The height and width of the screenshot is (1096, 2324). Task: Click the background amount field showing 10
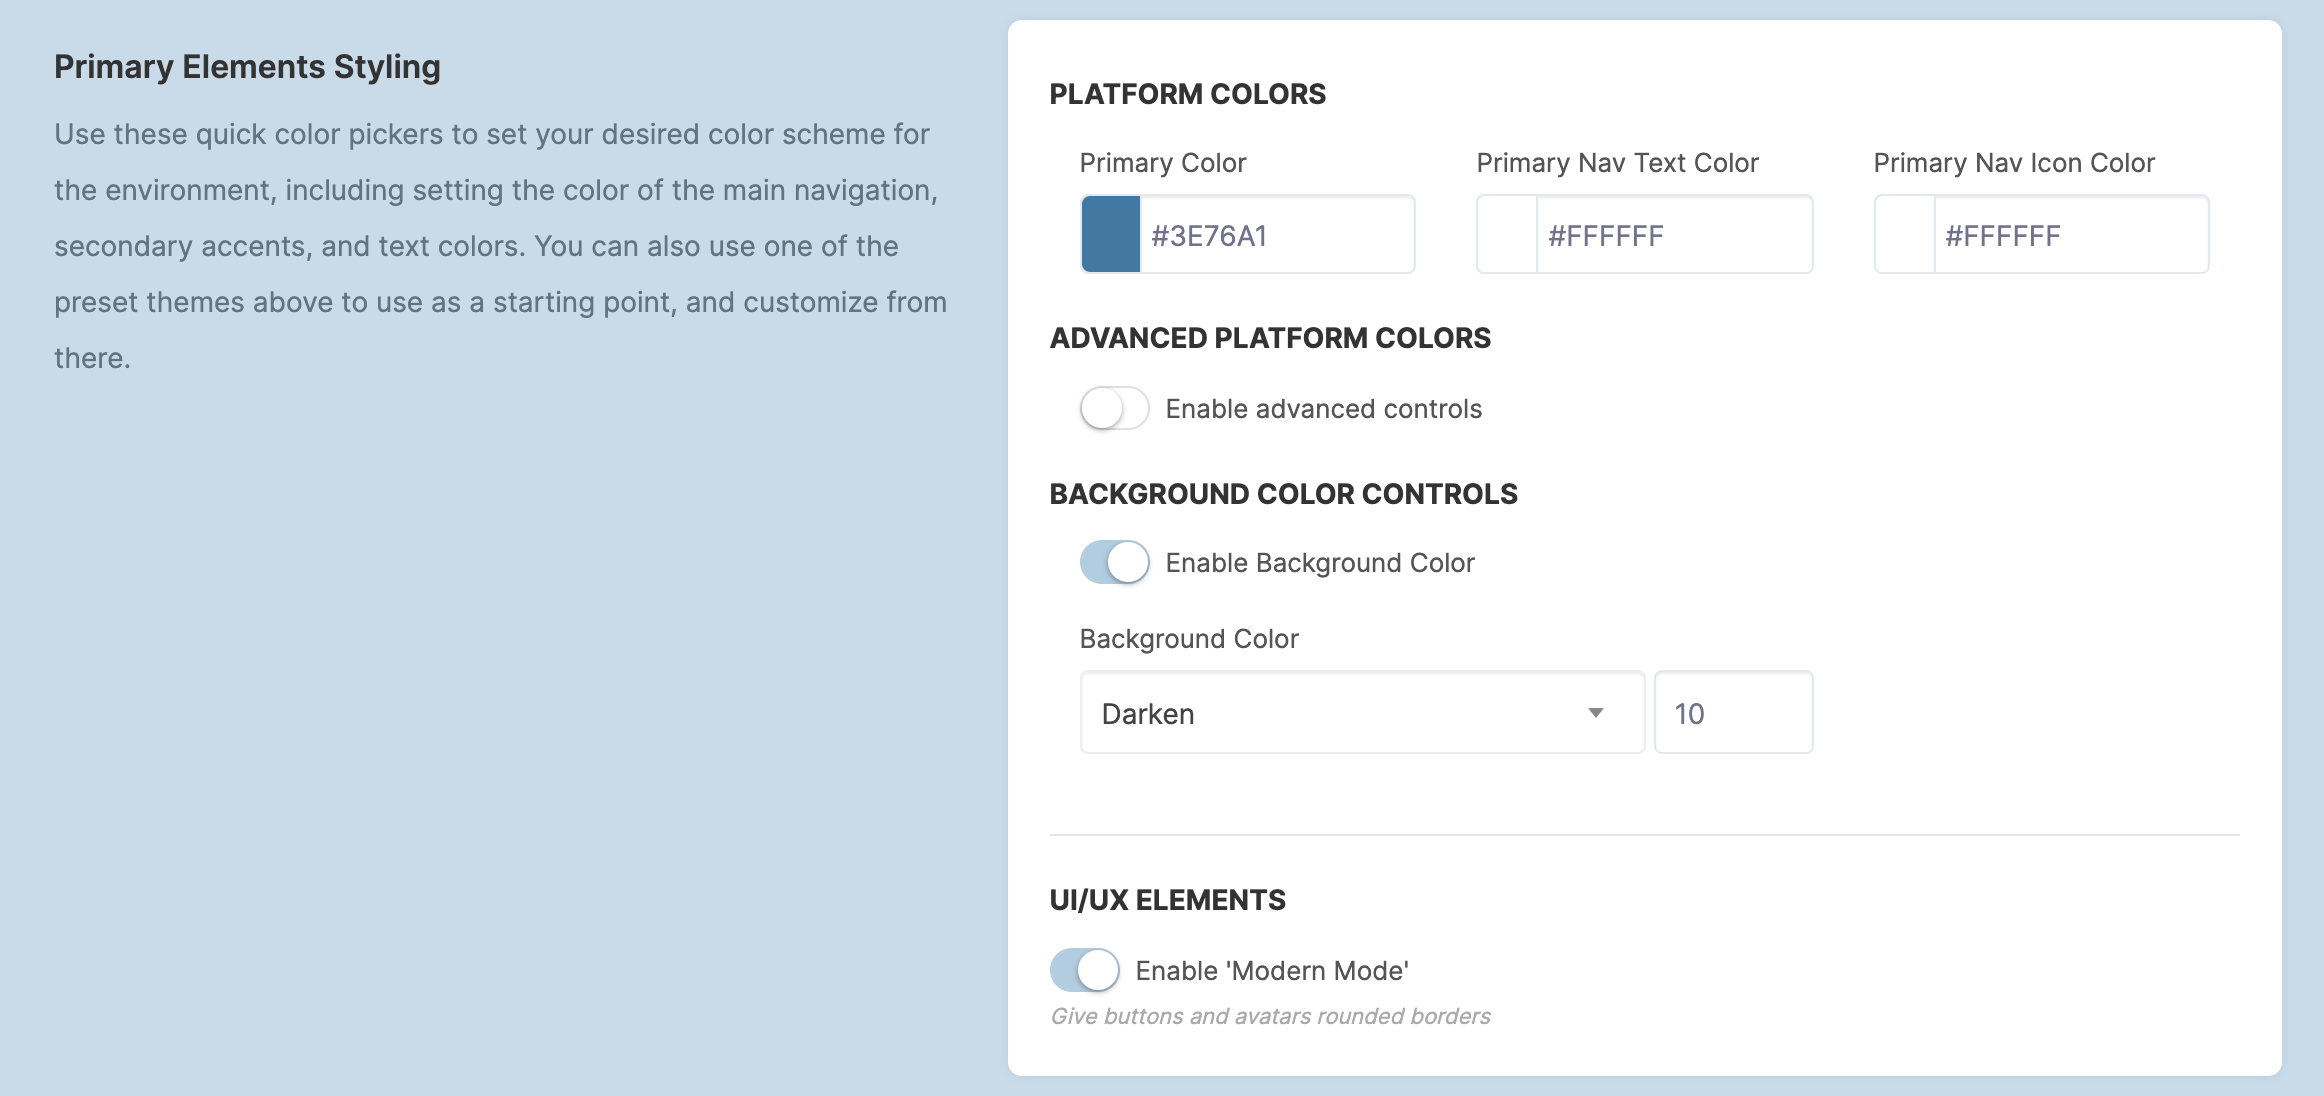click(x=1733, y=713)
